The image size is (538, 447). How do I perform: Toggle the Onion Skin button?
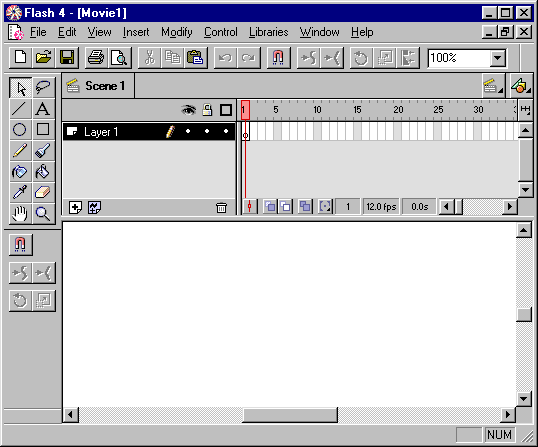270,207
